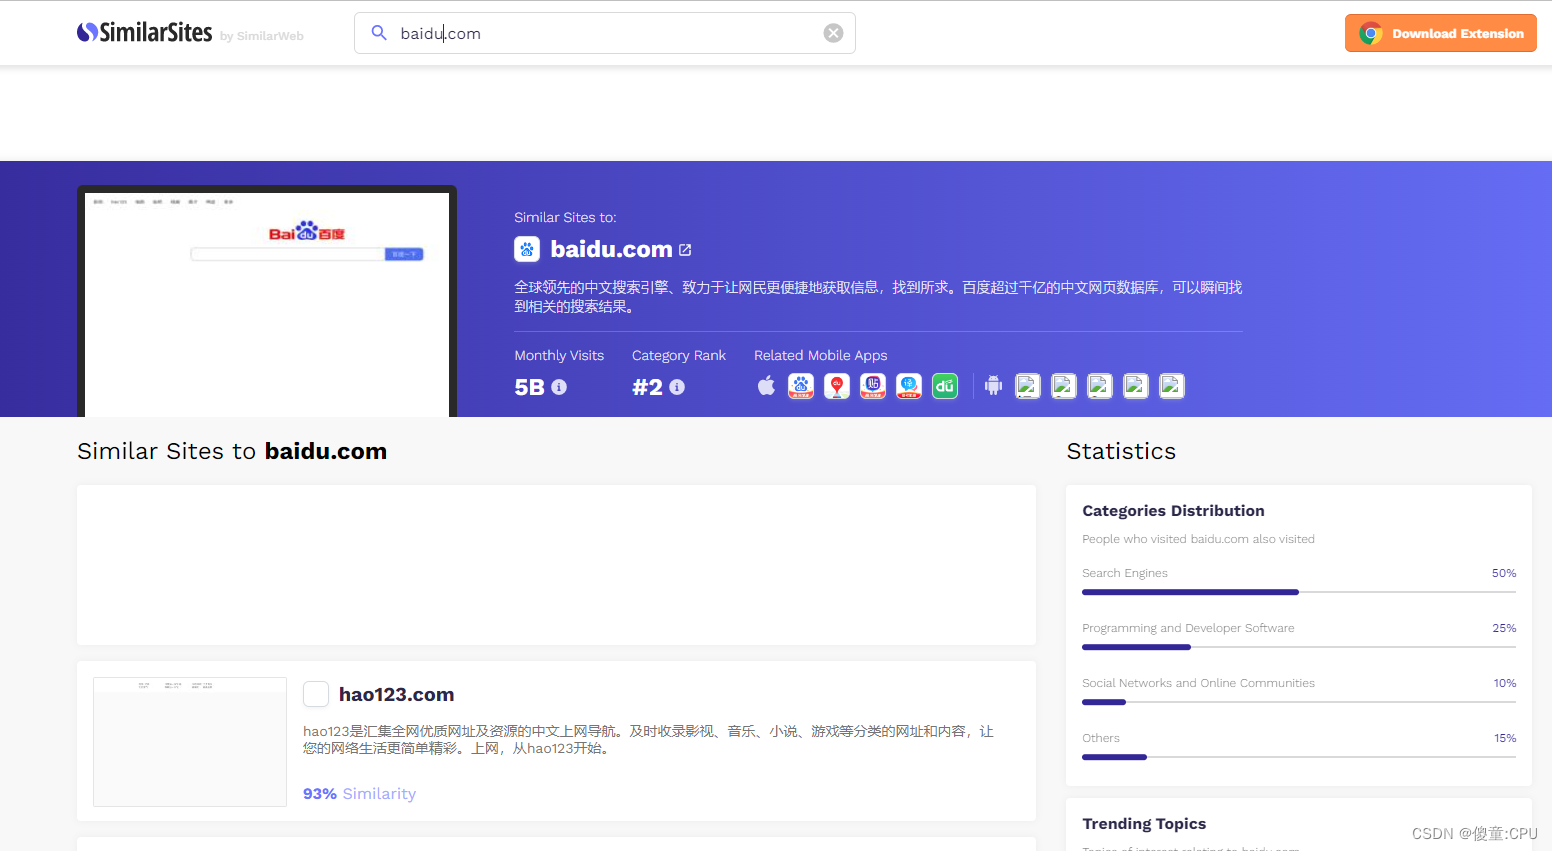The width and height of the screenshot is (1552, 851).
Task: Click the Baidu paw favicon beside the title
Action: pyautogui.click(x=527, y=249)
